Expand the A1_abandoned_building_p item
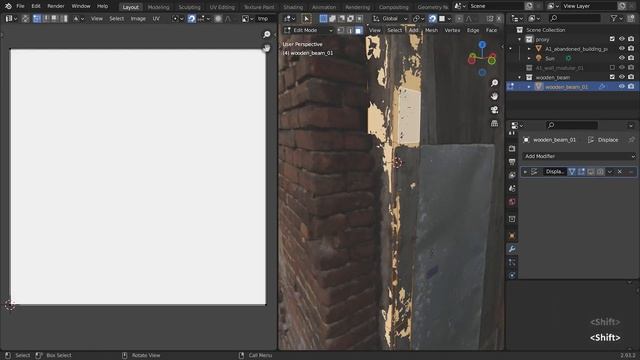The image size is (640, 360). 529,49
